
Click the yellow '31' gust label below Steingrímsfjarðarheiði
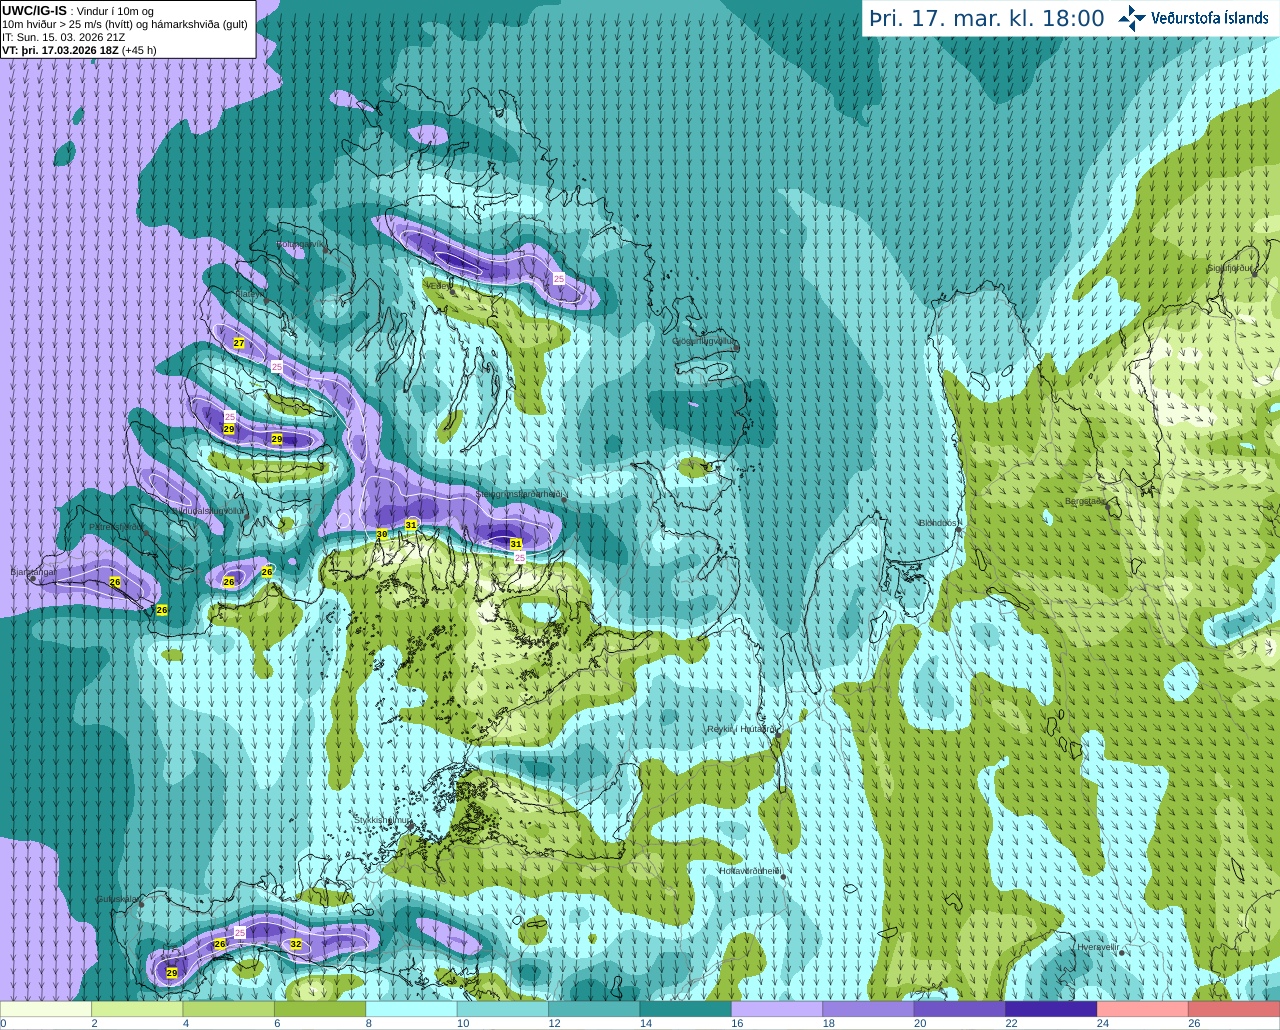[516, 544]
